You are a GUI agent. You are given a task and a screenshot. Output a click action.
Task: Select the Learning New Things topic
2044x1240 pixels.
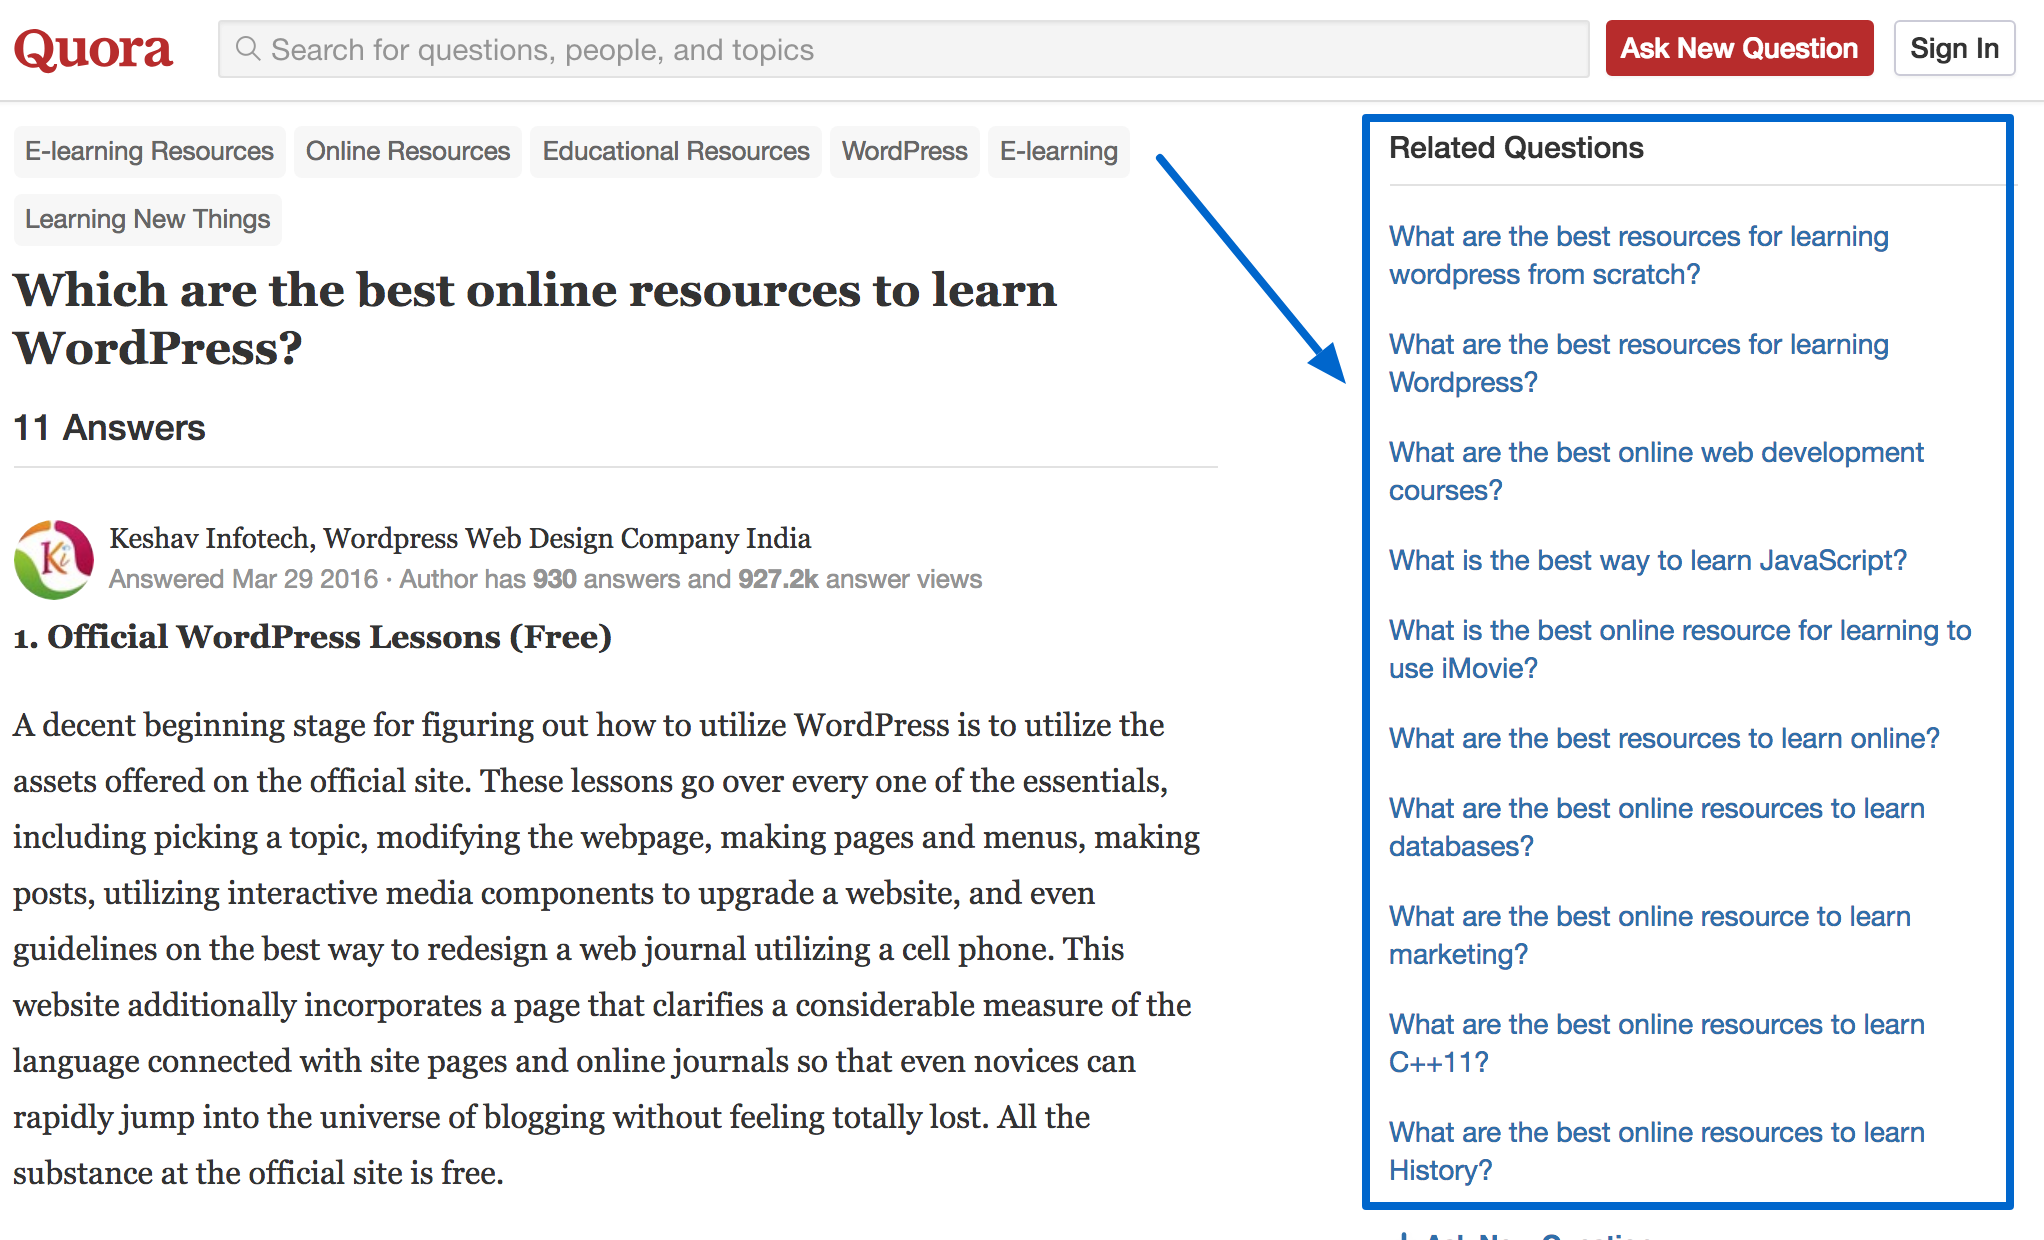point(147,219)
